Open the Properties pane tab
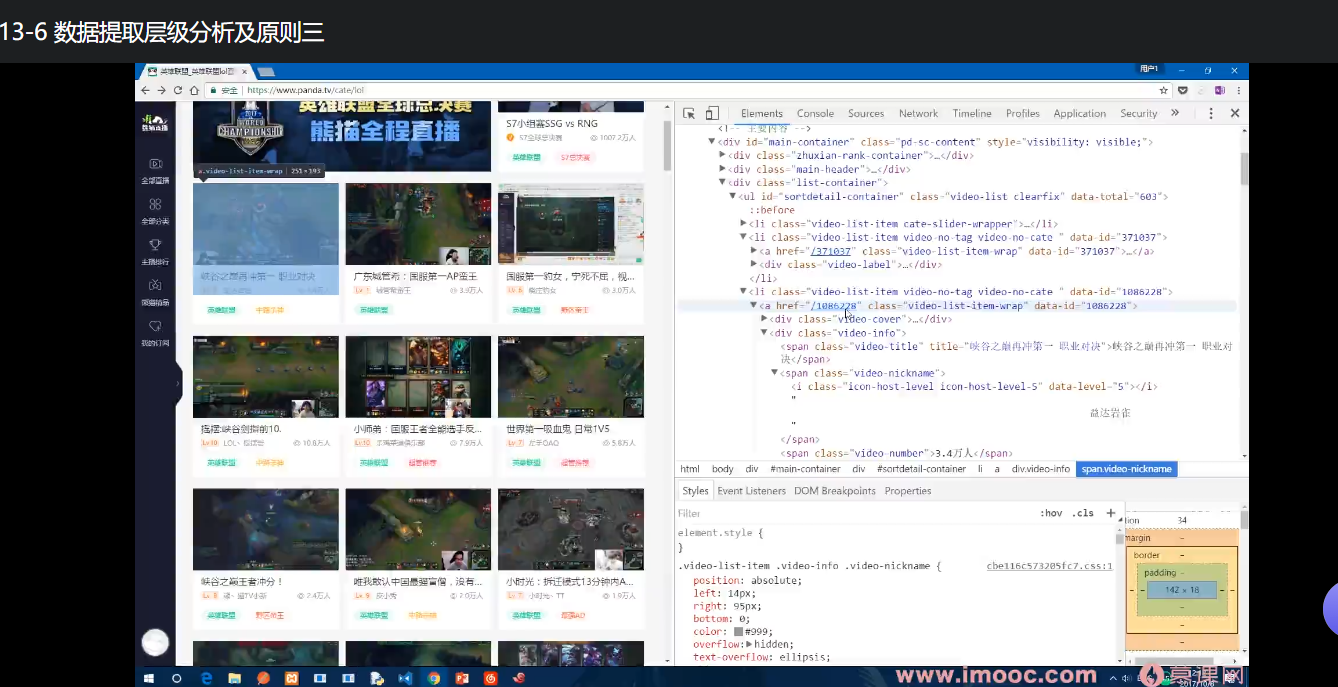The width and height of the screenshot is (1338, 687). tap(908, 491)
